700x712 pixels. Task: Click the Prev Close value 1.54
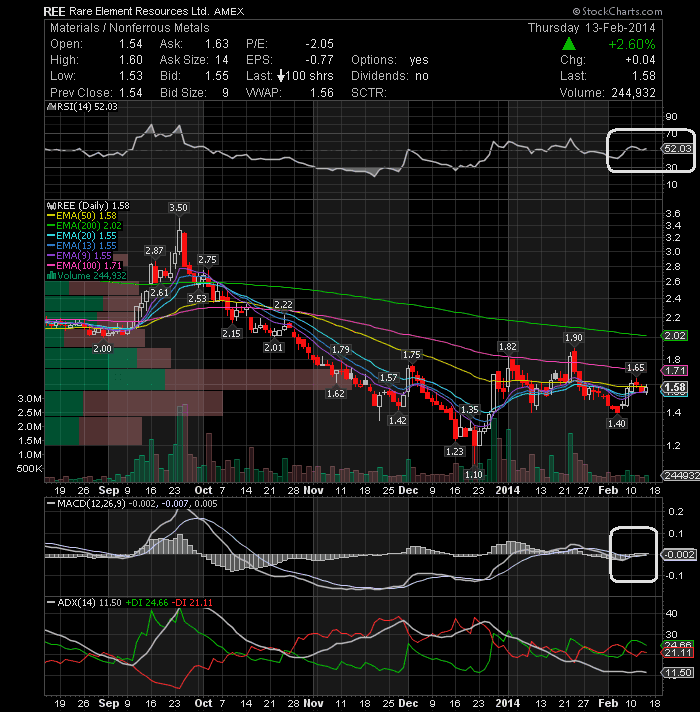pyautogui.click(x=130, y=93)
